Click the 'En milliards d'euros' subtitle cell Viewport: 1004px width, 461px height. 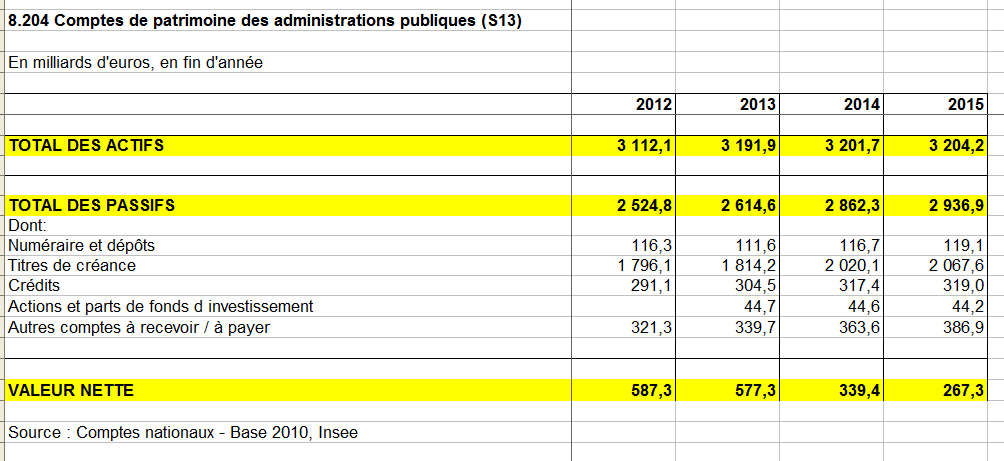click(x=135, y=63)
